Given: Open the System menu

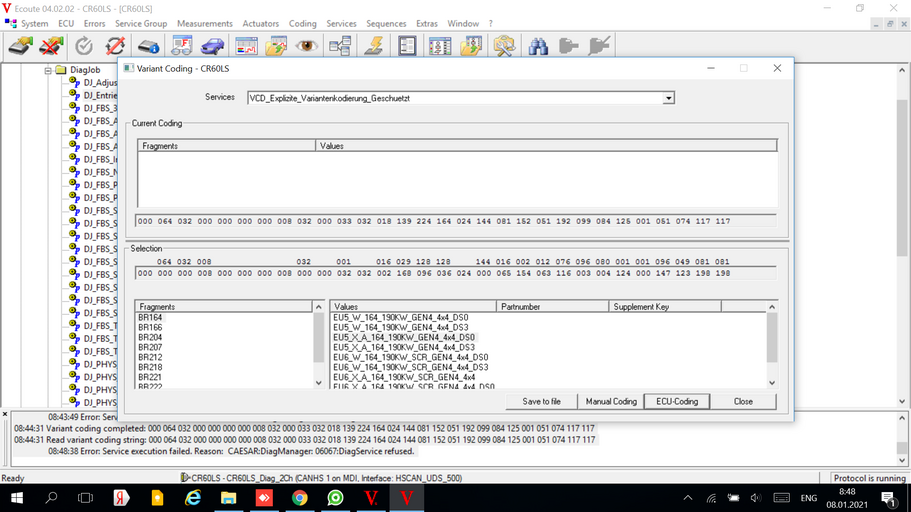Looking at the screenshot, I should tap(34, 24).
